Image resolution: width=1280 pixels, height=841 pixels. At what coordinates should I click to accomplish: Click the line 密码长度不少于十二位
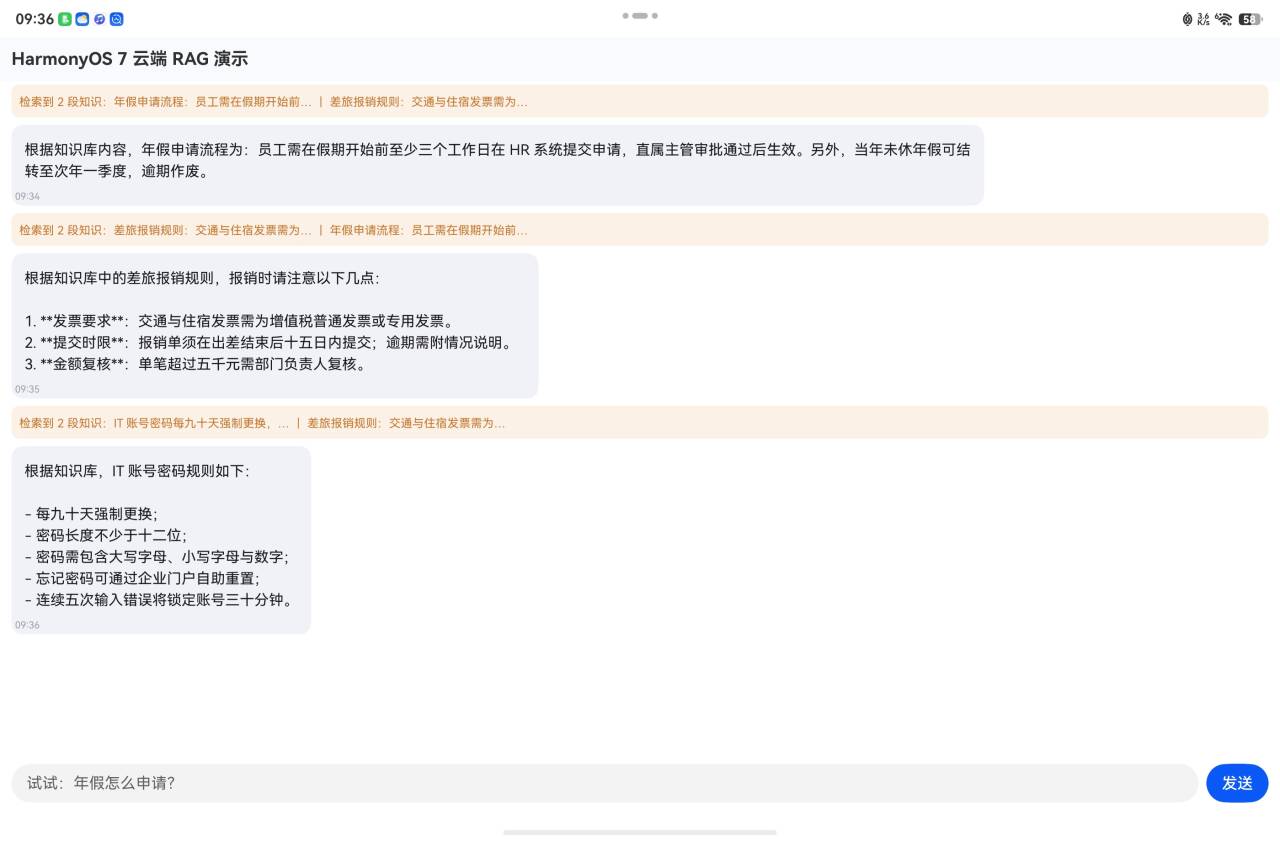pyautogui.click(x=106, y=535)
